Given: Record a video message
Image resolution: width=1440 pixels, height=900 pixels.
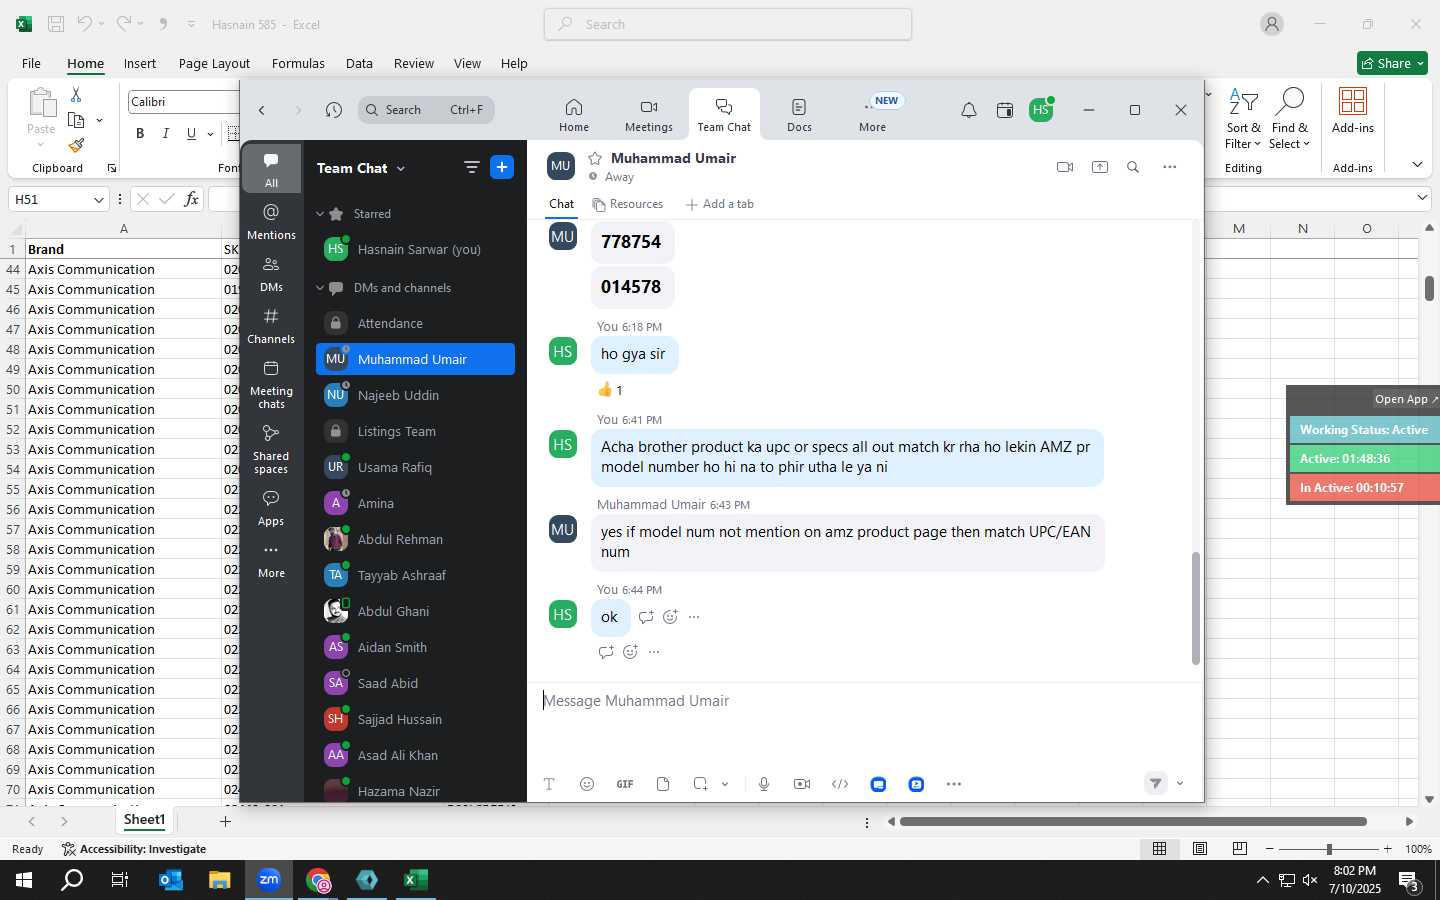Looking at the screenshot, I should click(802, 784).
